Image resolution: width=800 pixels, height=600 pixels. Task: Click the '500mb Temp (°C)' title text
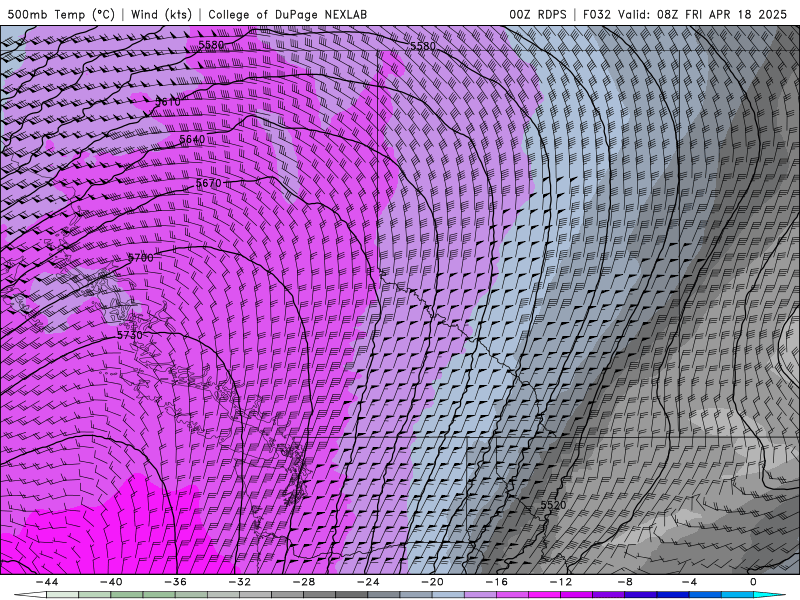(61, 14)
